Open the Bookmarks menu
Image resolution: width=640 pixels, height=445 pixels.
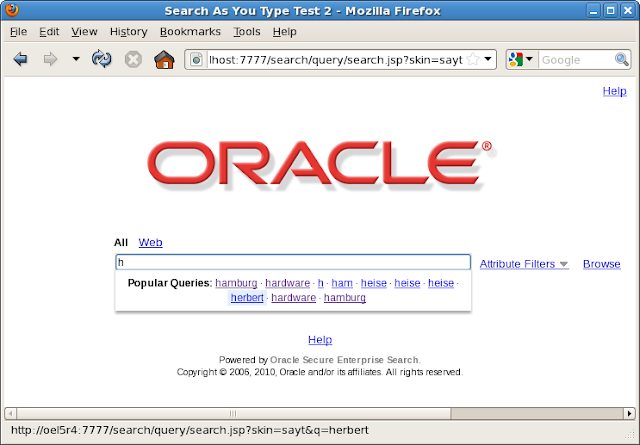[x=190, y=31]
